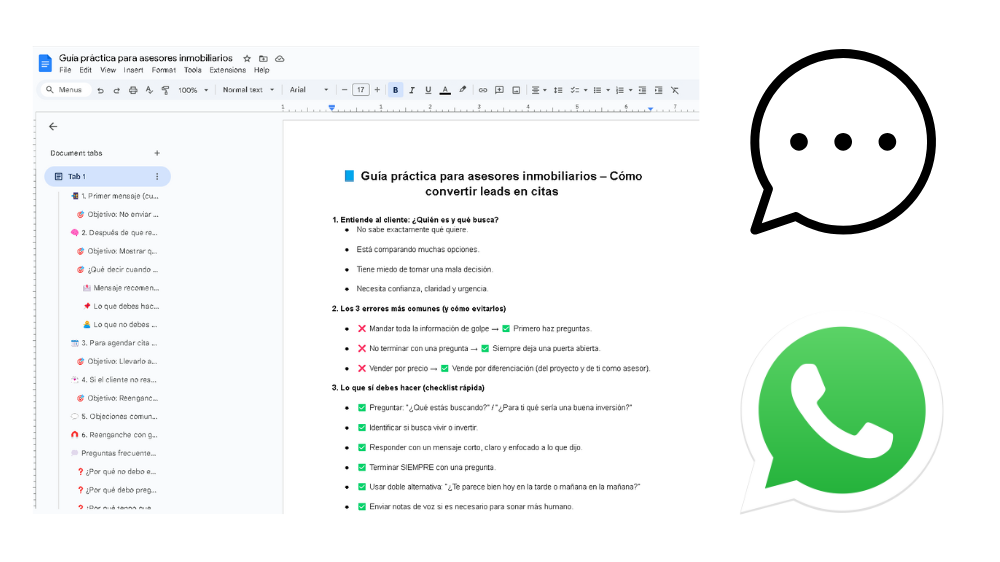Run spelling and grammar check
Screen dimensions: 1000x562
(x=149, y=91)
